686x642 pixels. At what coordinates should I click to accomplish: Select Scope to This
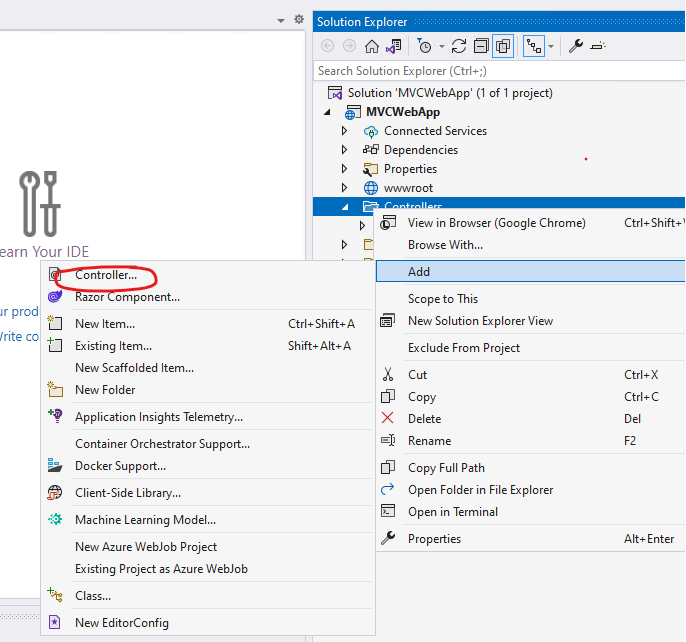coord(443,299)
